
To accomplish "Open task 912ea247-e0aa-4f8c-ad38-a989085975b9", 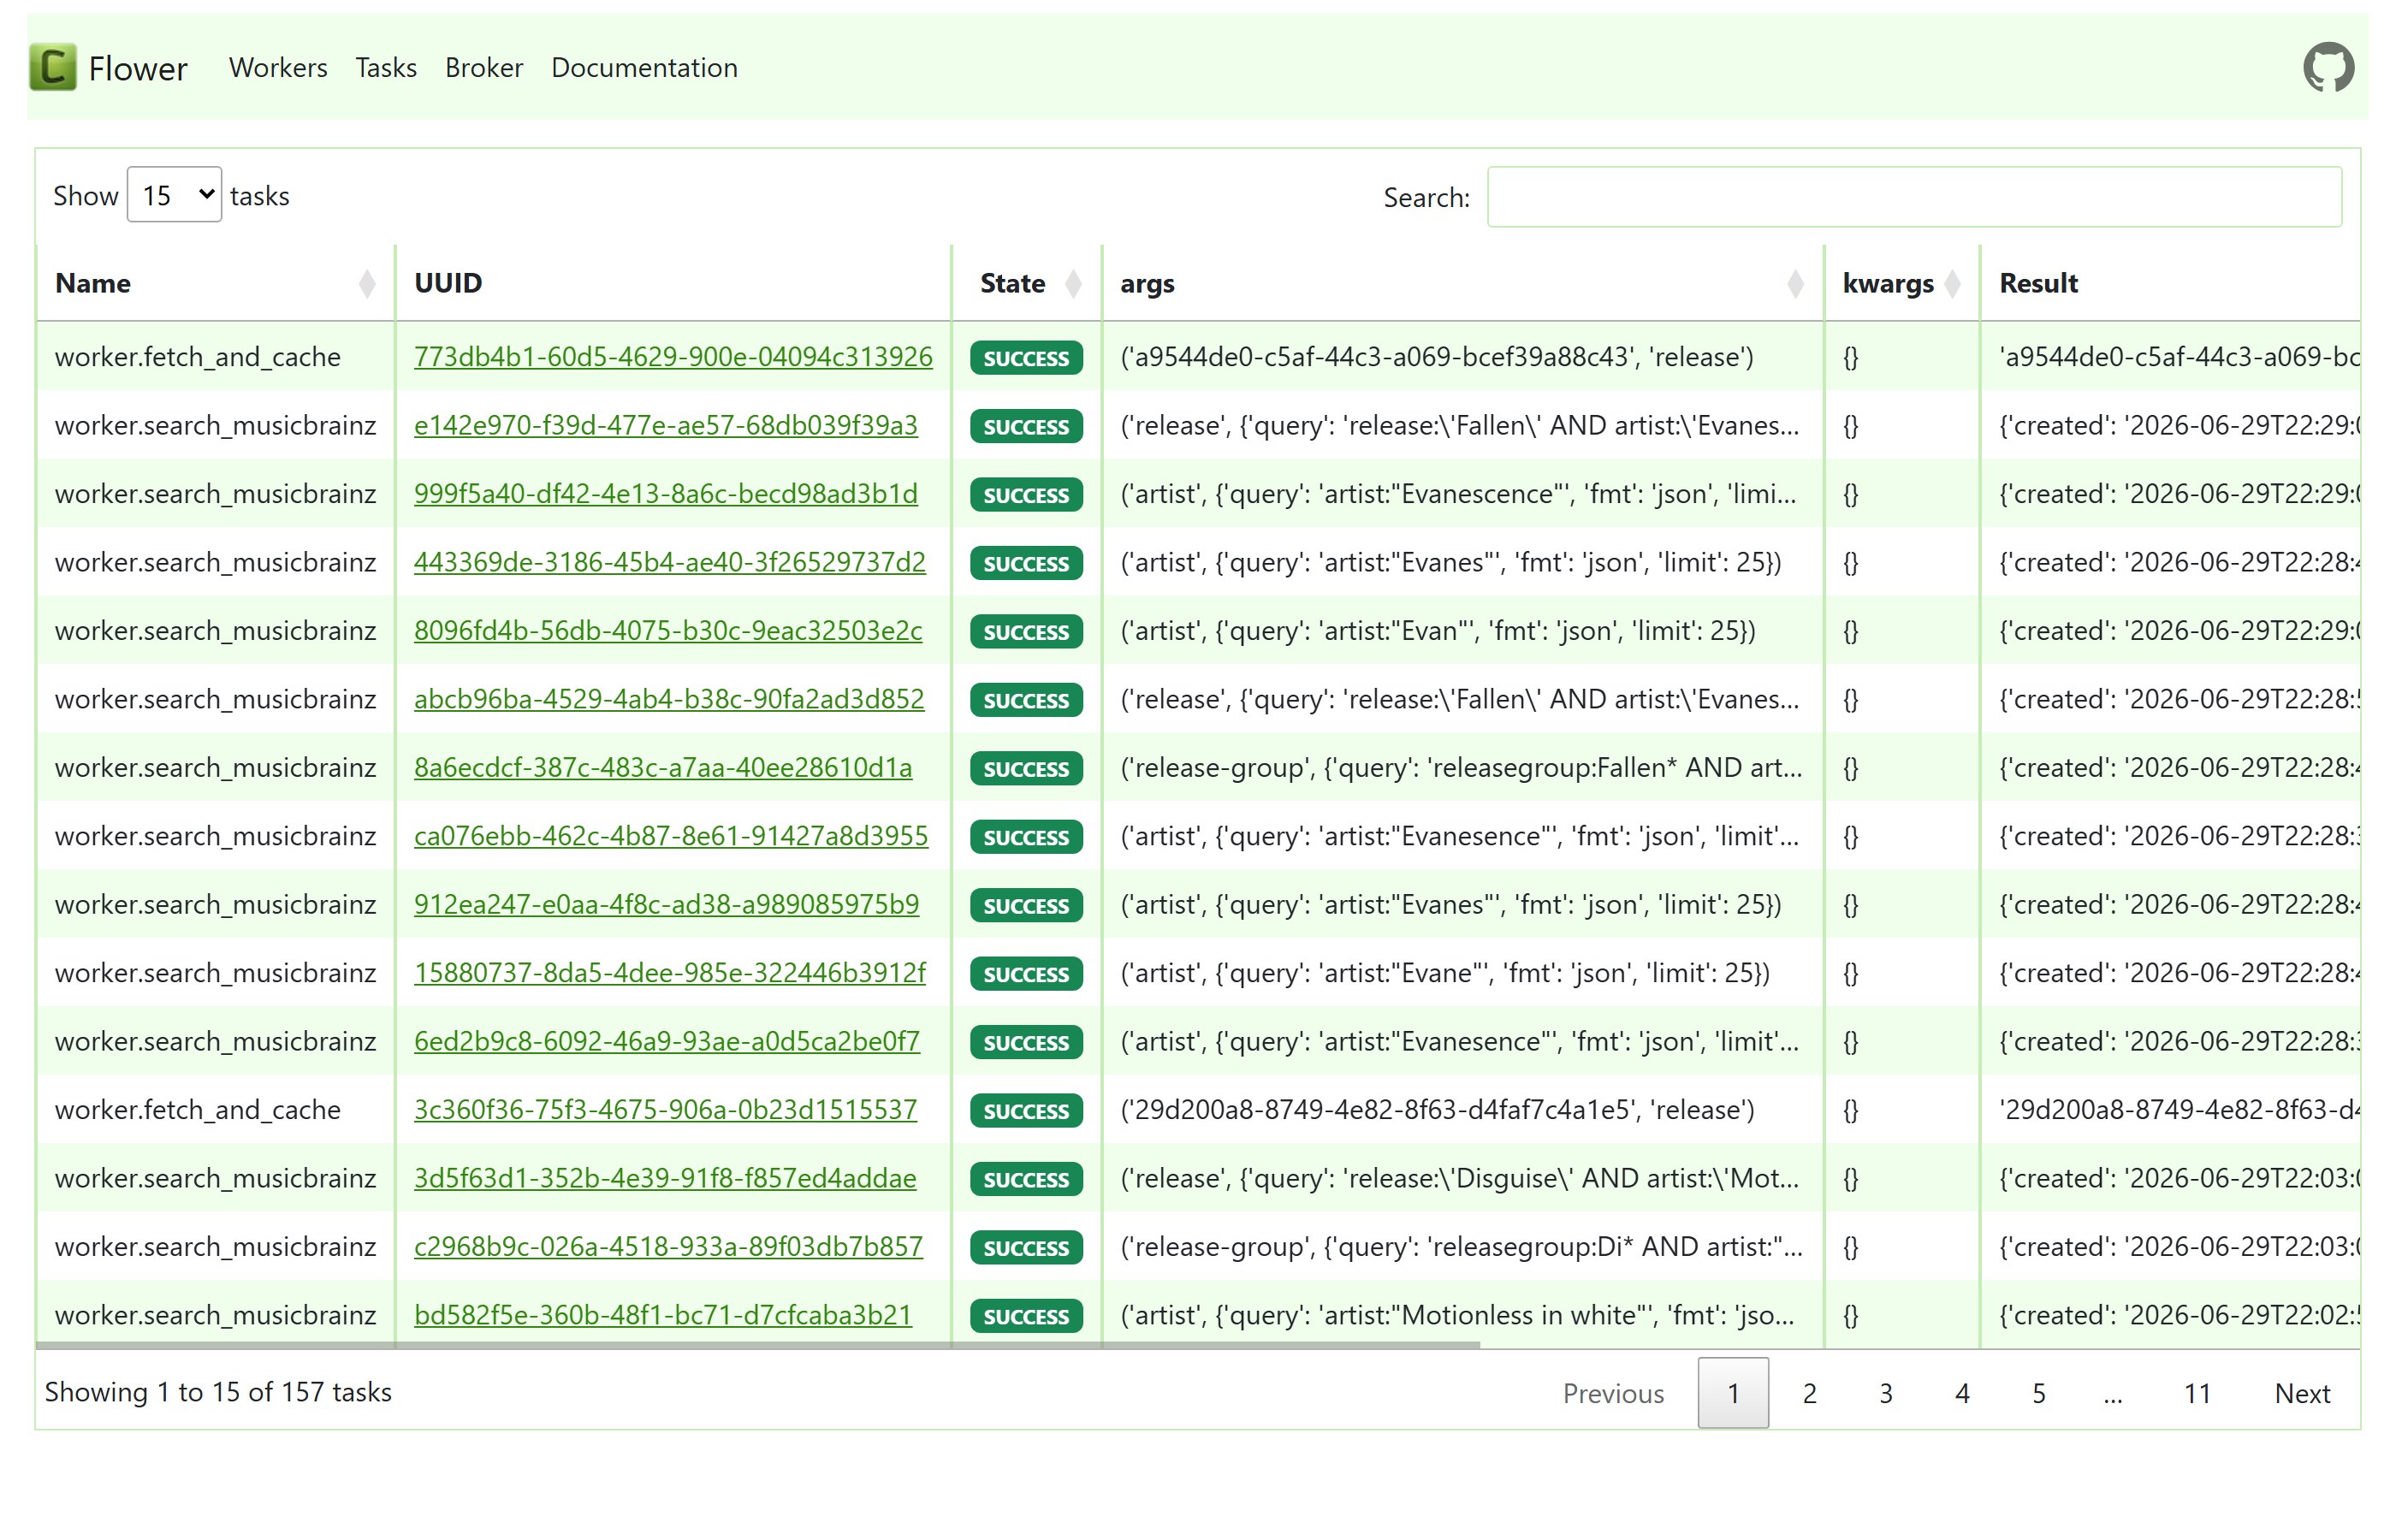I will 667,905.
